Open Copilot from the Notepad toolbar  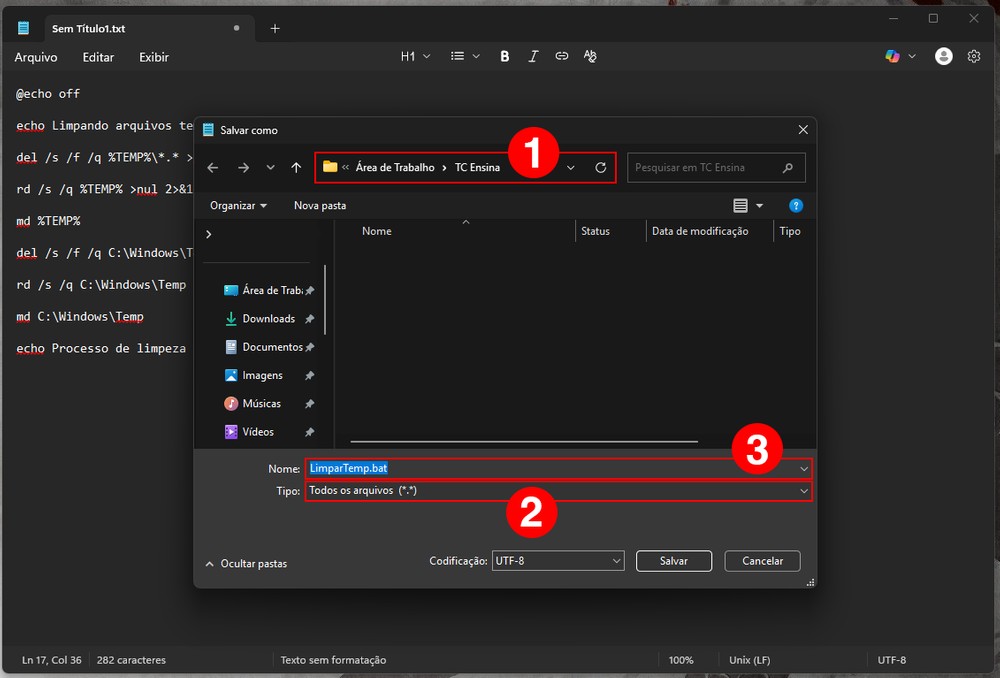(893, 57)
